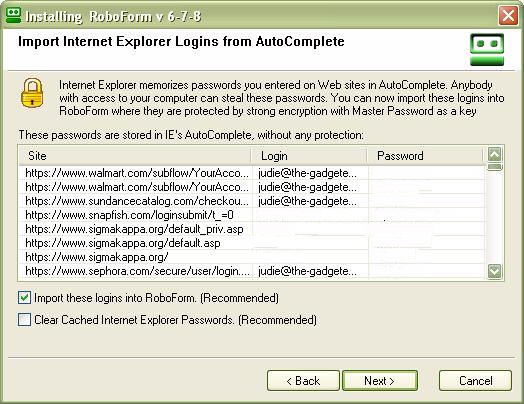Go to previous step with Back
524x404 pixels.
coord(303,381)
